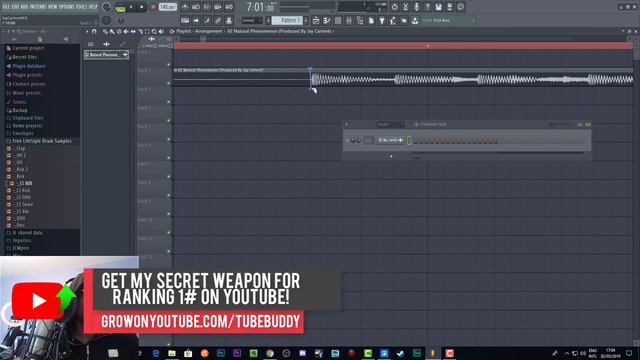Viewport: 640px width, 360px height.
Task: Open the EDIT menu
Action: pyautogui.click(x=15, y=7)
